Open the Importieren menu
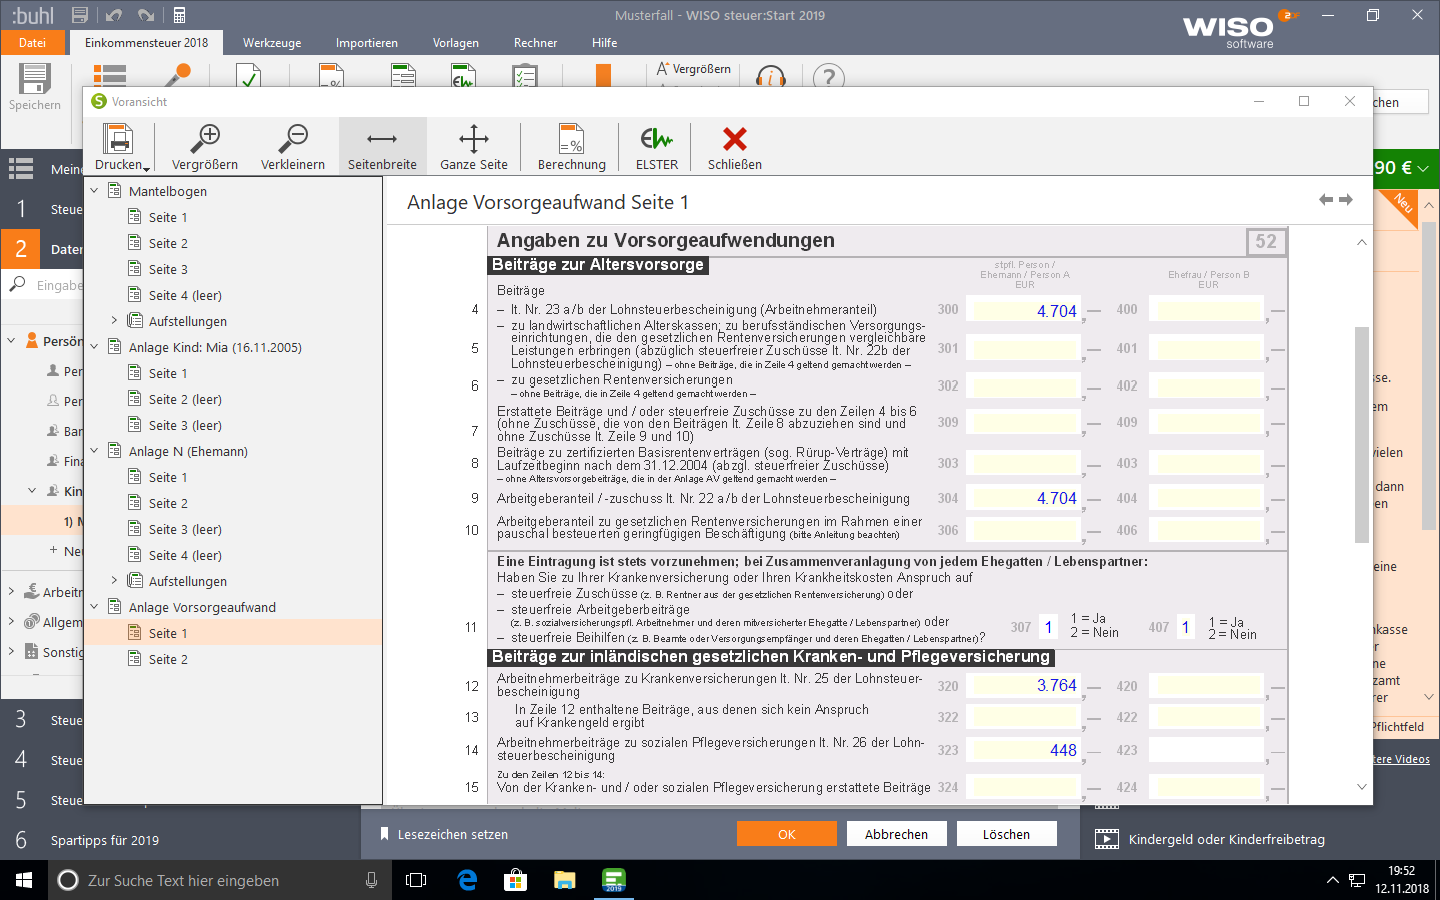Viewport: 1440px width, 900px height. [366, 43]
